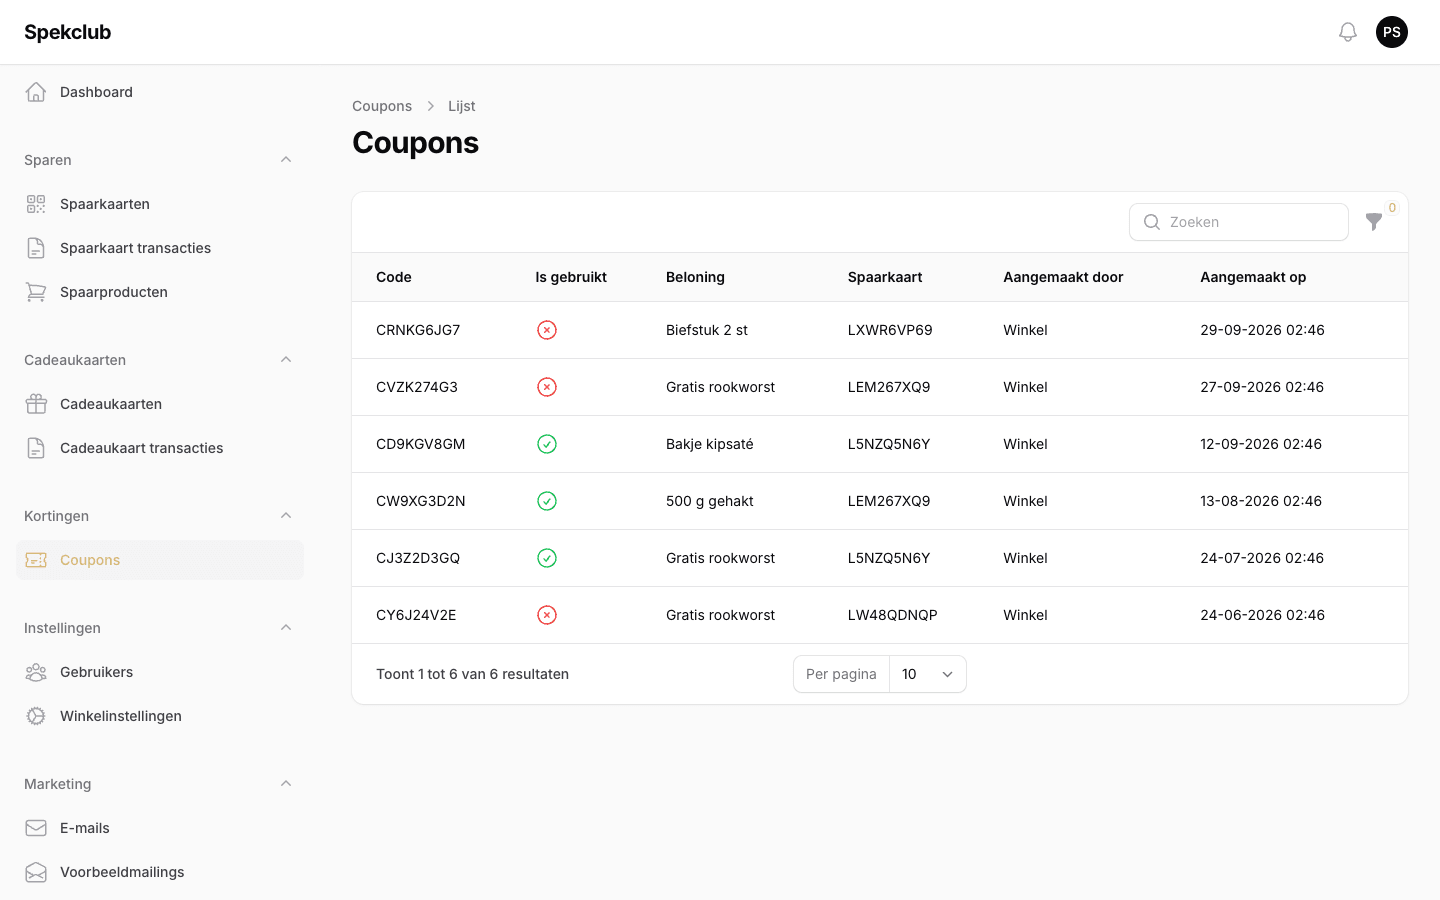1440x900 pixels.
Task: Click the Winkelinstellingen gear icon
Action: [x=36, y=716]
